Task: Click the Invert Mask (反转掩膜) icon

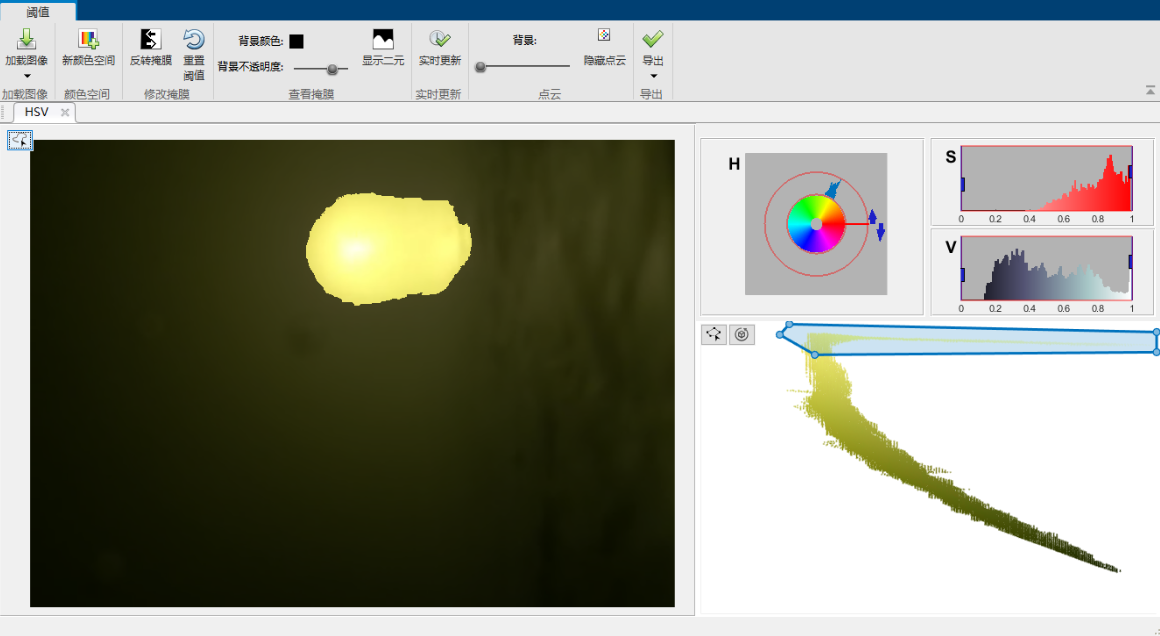Action: [x=150, y=40]
